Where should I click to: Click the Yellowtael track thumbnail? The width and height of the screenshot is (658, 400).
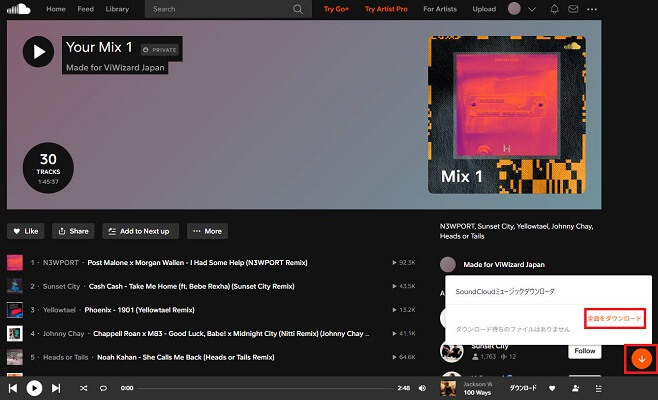pos(15,310)
